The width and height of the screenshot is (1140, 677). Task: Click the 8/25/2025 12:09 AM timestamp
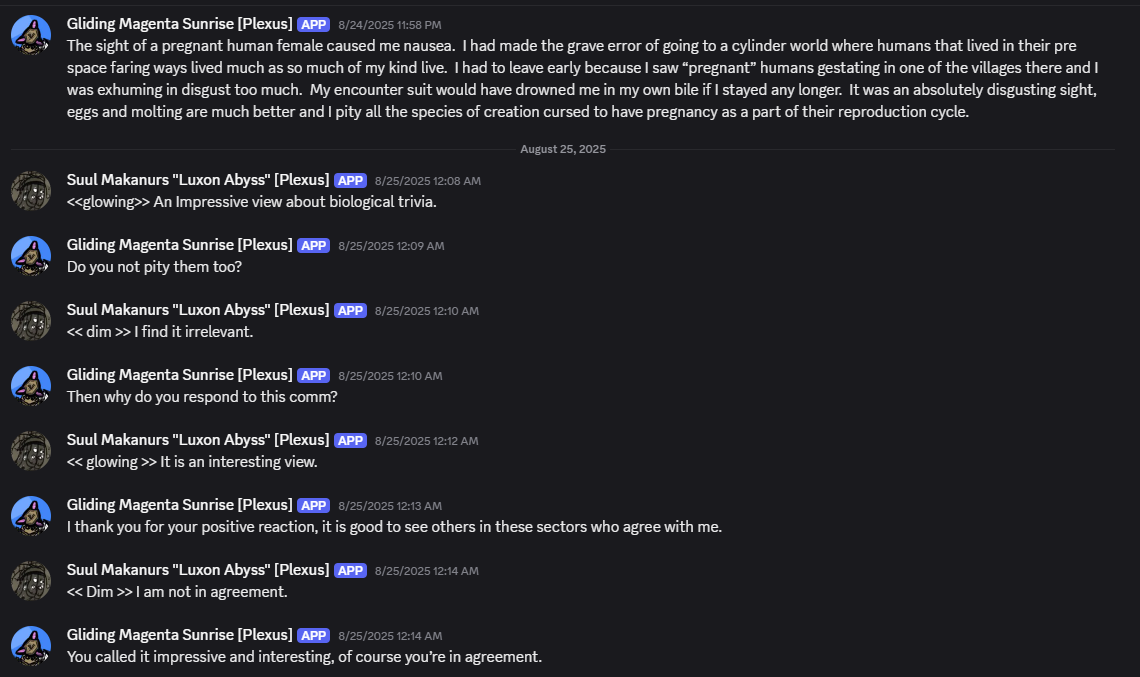tap(391, 246)
